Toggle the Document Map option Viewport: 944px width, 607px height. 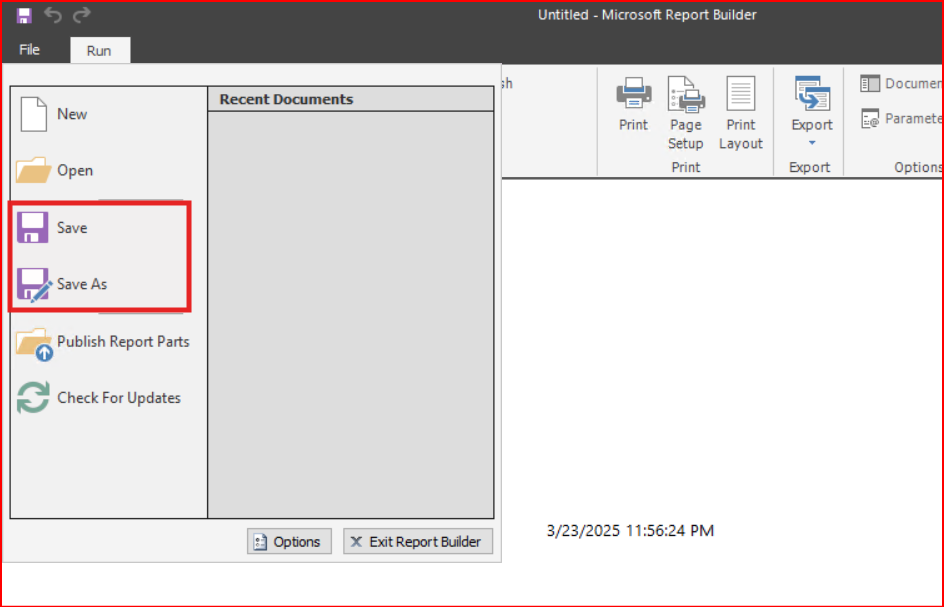point(900,84)
